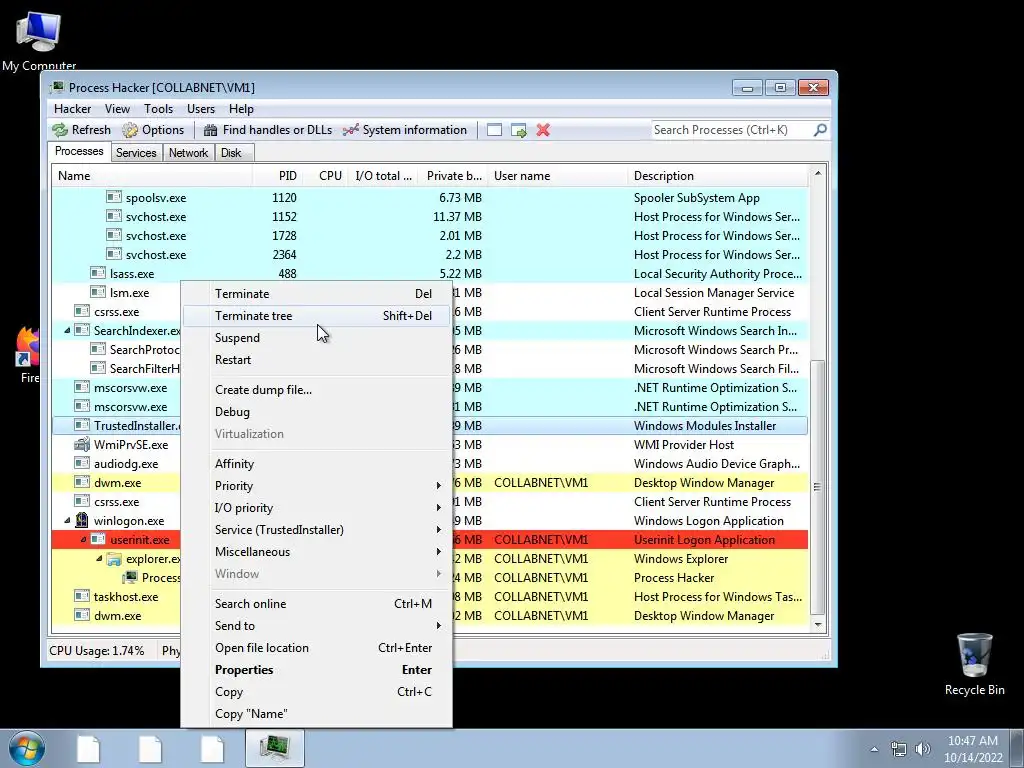The image size is (1024, 768).
Task: Select Suspend from the context menu
Action: click(x=316, y=338)
